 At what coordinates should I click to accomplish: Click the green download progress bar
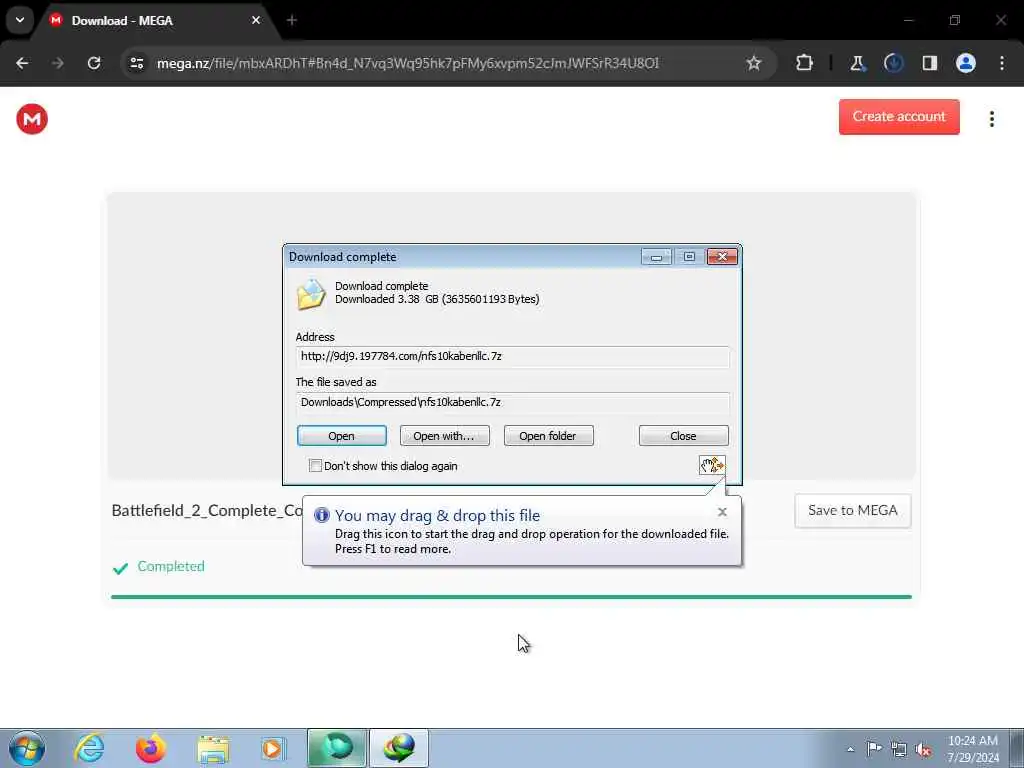[511, 597]
